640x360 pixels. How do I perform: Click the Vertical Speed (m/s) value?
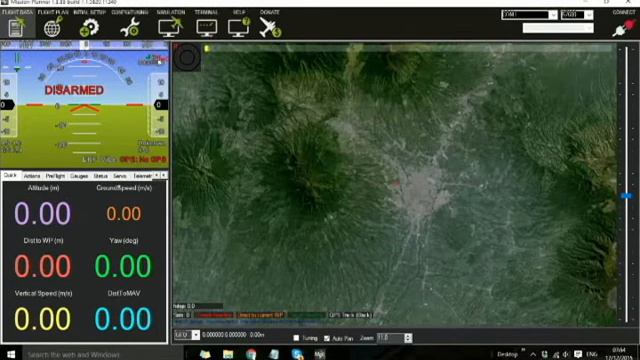pos(43,319)
